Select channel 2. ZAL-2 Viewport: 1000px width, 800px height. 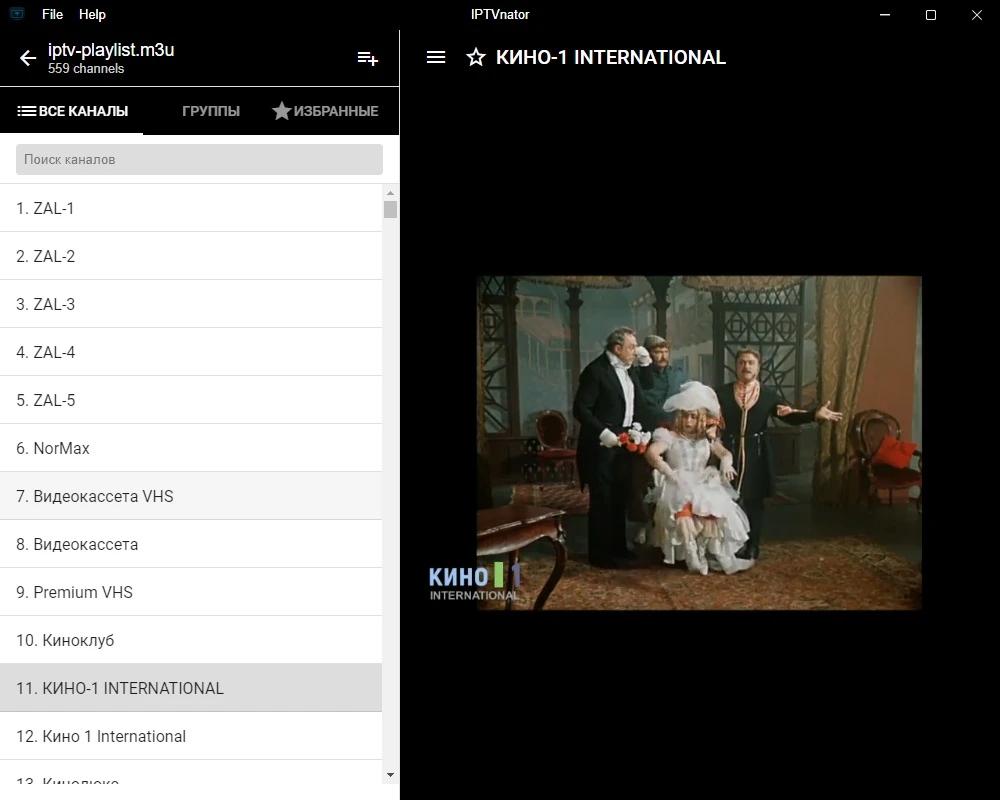pos(191,256)
